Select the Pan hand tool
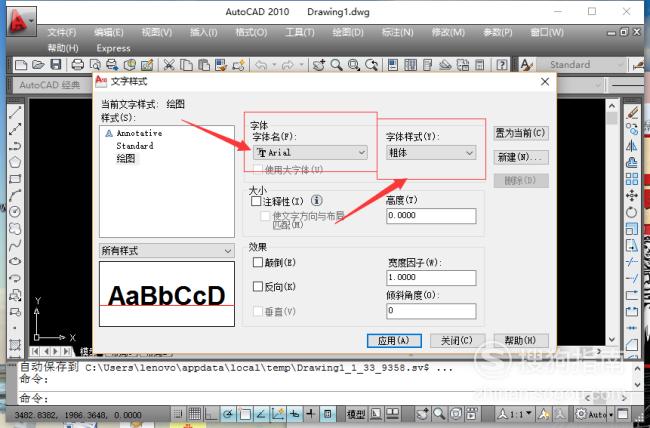This screenshot has height=428, width=650. [319, 65]
